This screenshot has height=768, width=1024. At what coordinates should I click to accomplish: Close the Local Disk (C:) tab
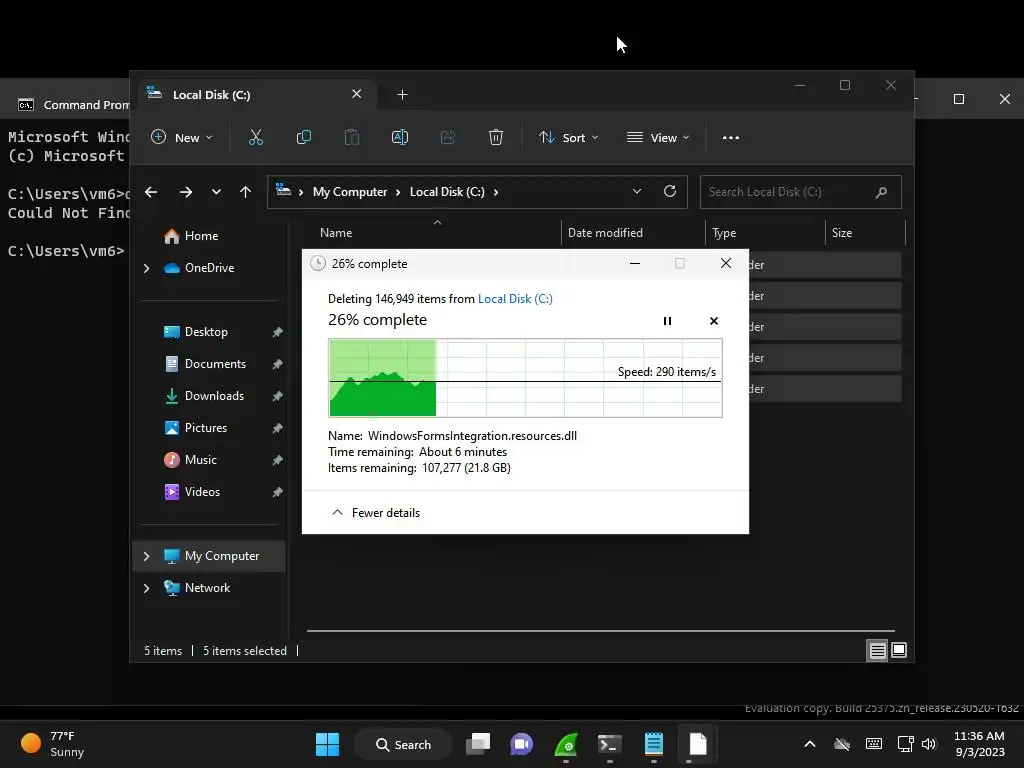coord(357,94)
